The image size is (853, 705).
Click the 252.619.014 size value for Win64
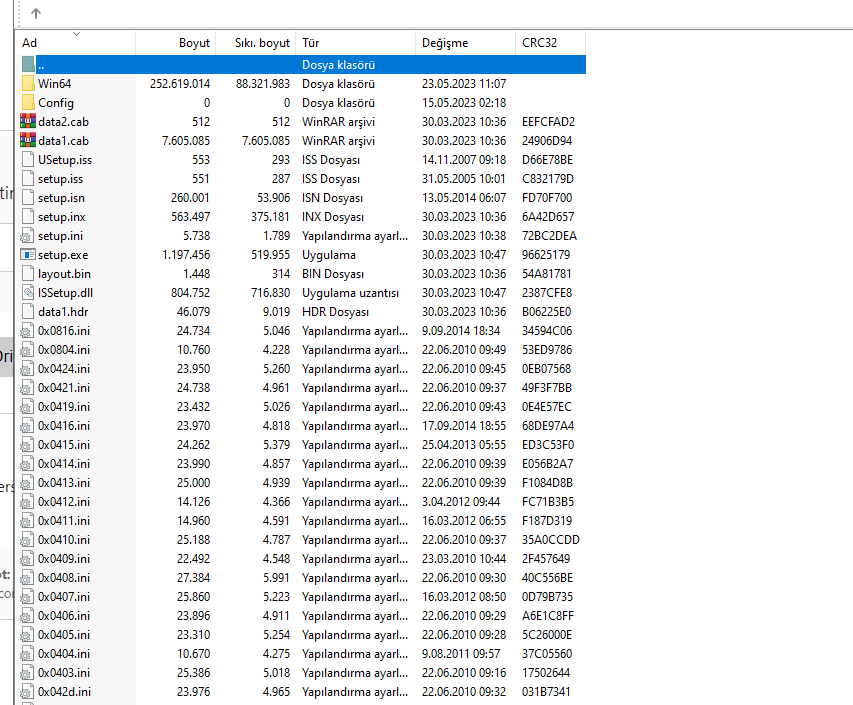click(x=180, y=84)
